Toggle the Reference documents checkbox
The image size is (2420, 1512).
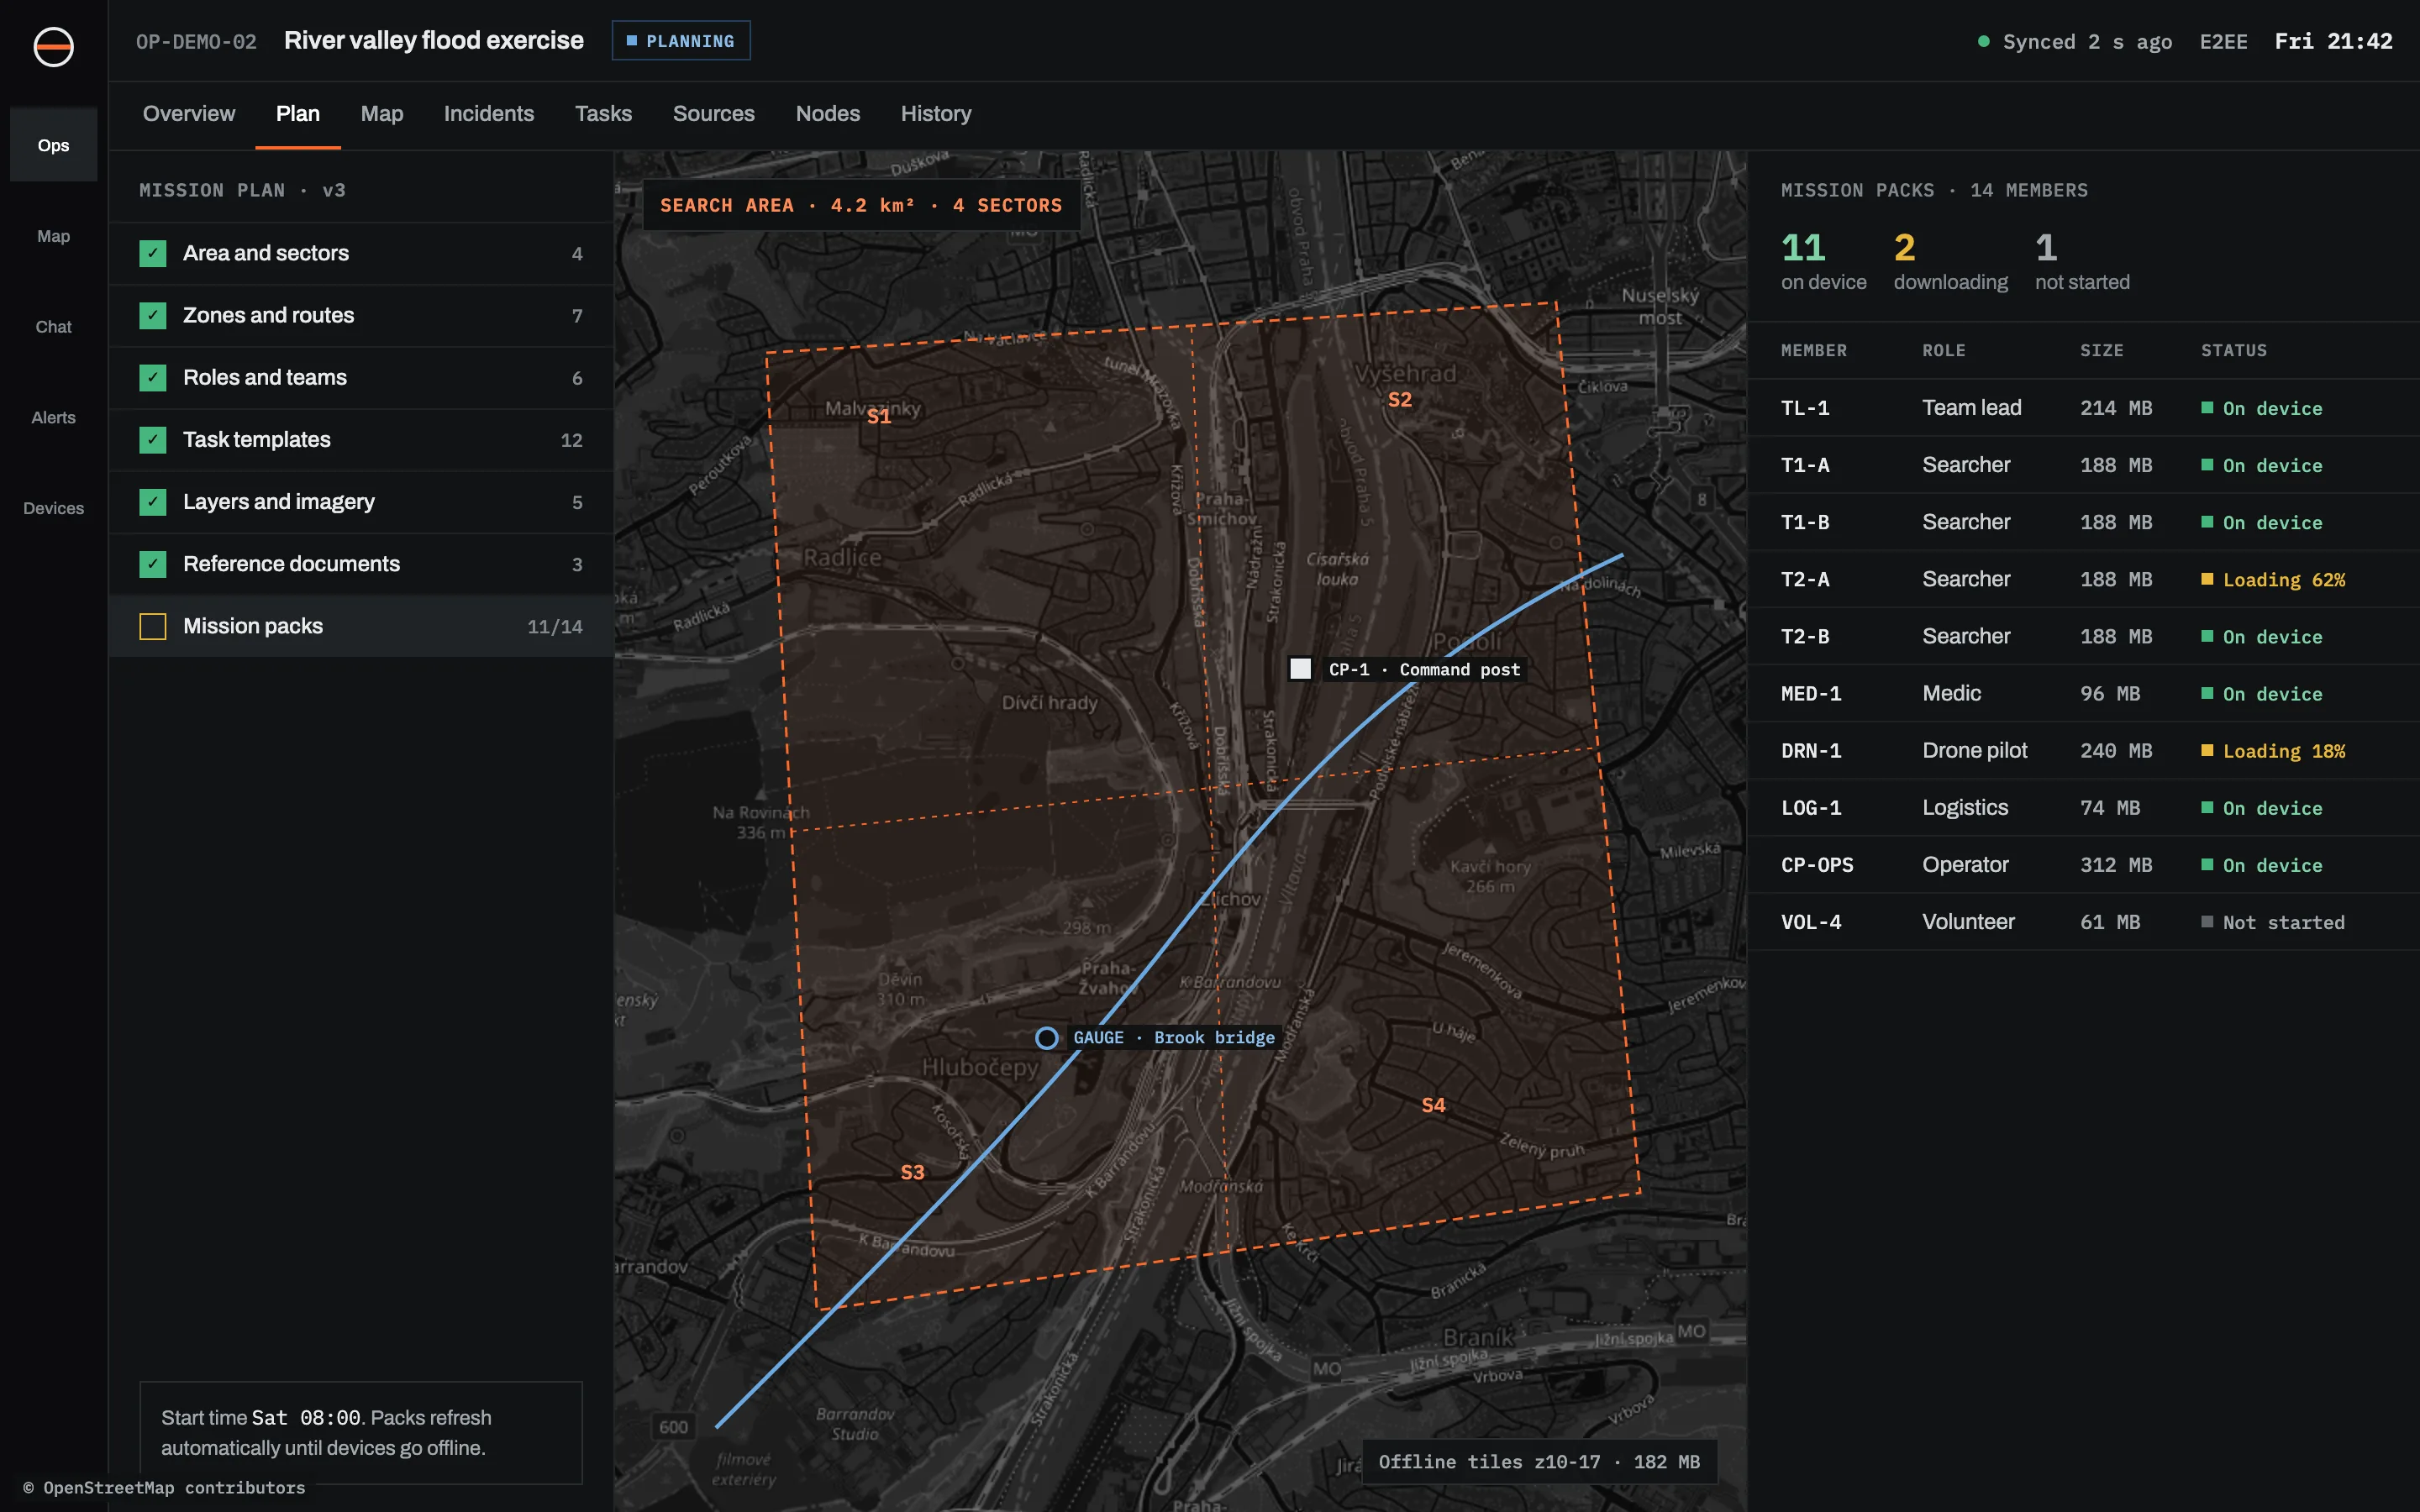153,564
